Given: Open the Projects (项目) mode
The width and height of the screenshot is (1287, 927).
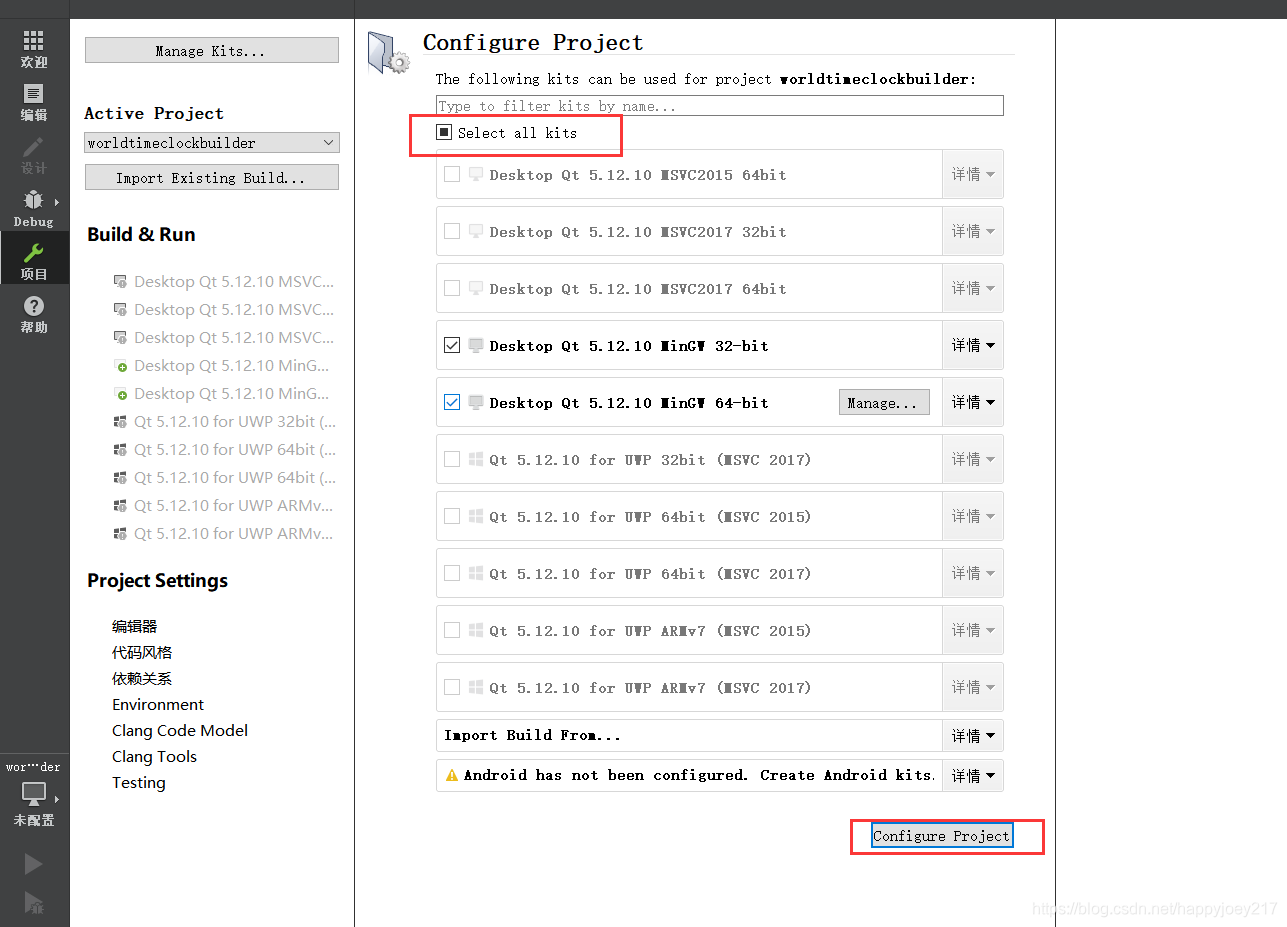Looking at the screenshot, I should 34,260.
